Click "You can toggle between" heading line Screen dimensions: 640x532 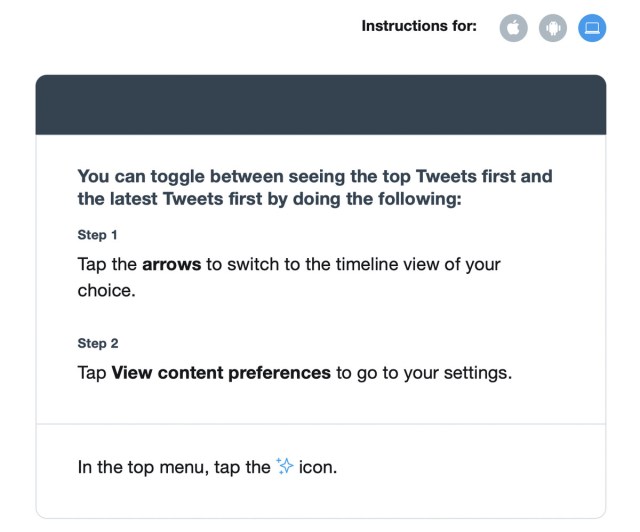point(182,176)
